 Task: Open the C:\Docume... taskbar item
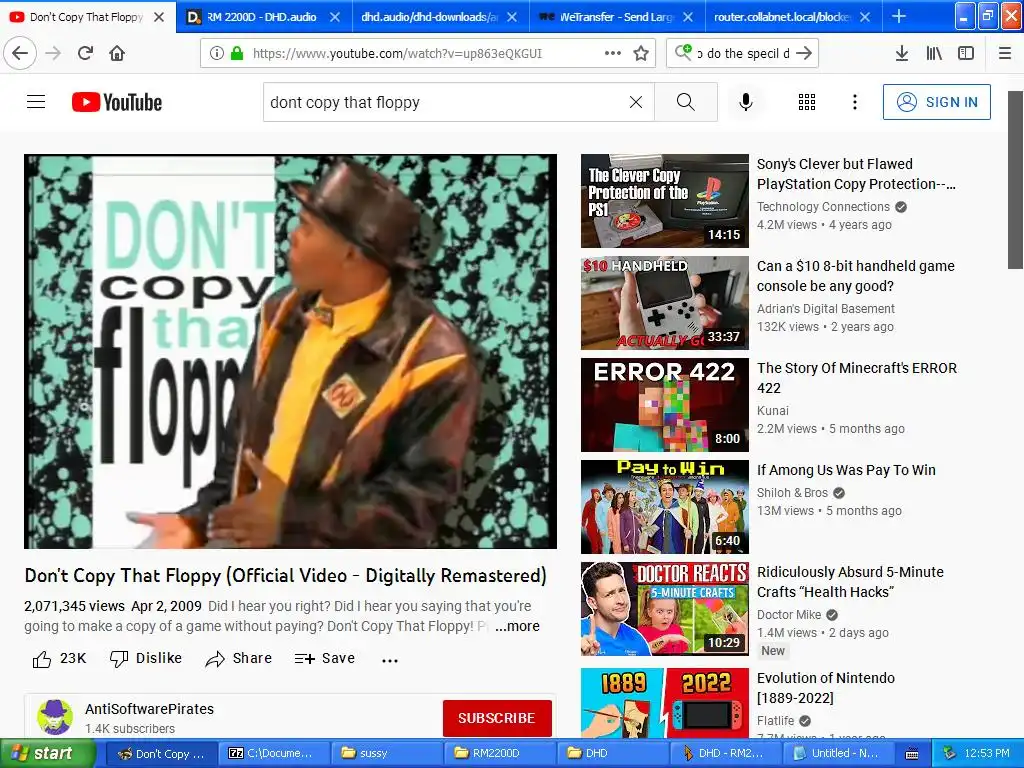274,754
